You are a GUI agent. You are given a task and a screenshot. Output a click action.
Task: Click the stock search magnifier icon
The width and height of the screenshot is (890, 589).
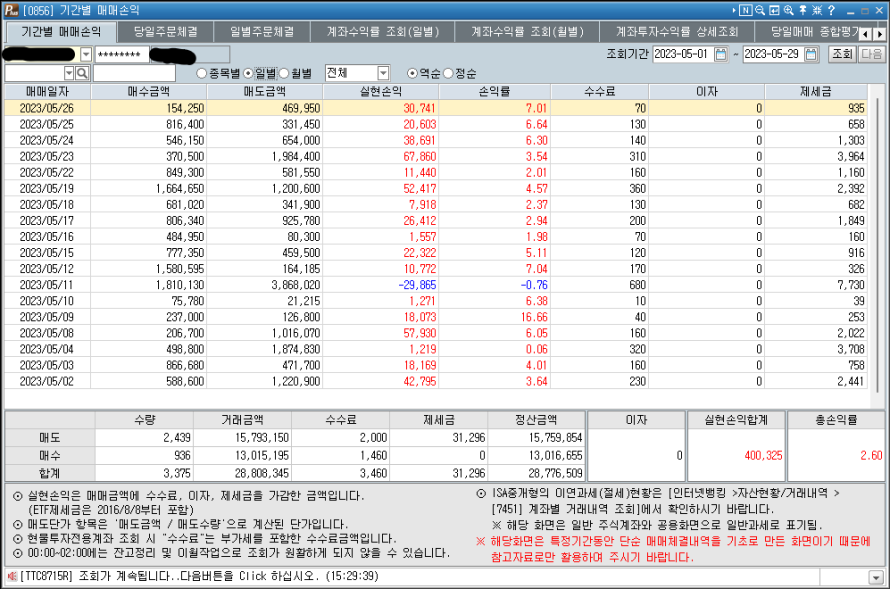click(x=83, y=73)
